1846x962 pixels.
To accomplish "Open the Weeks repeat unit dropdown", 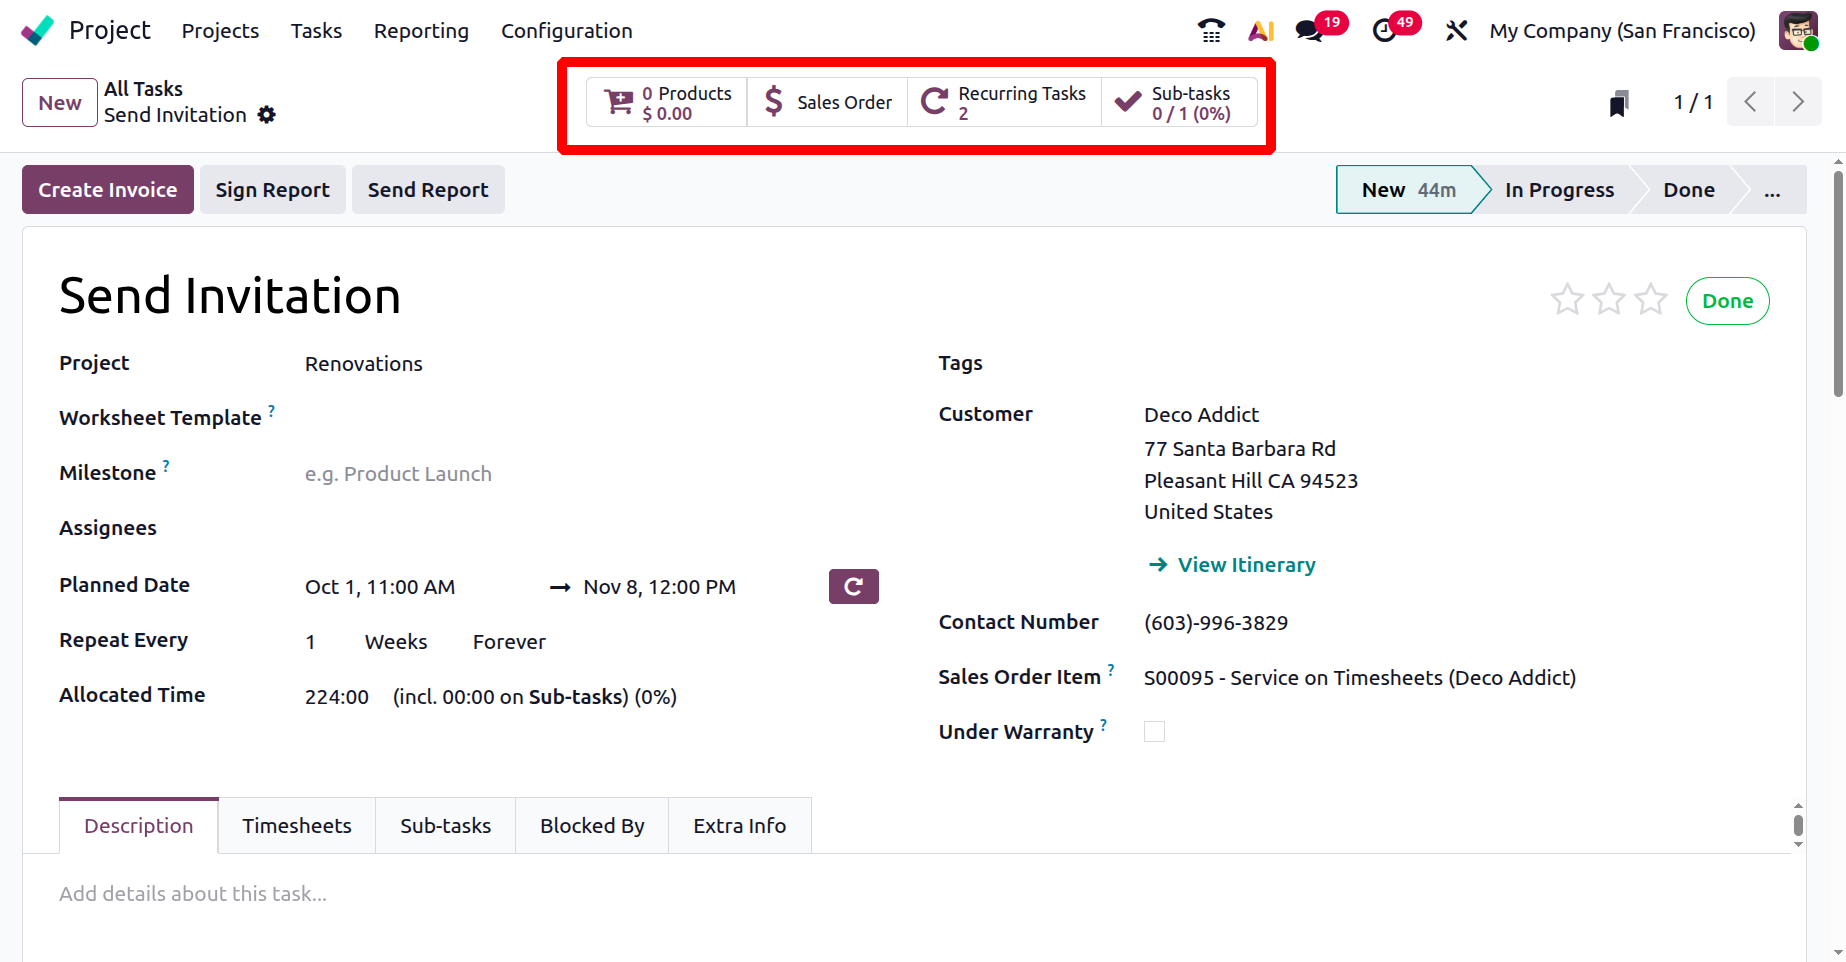I will coord(396,642).
